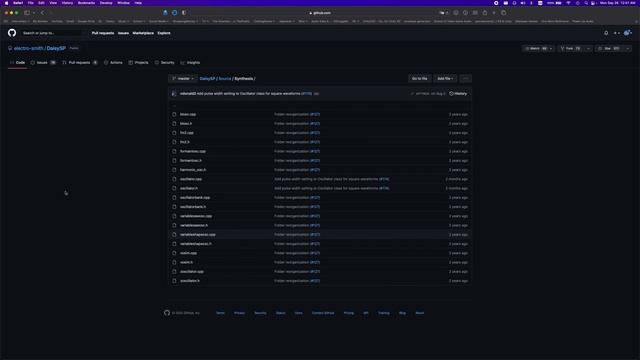Image resolution: width=640 pixels, height=360 pixels.
Task: Open the create-new plus dropdown
Action: coord(616,33)
